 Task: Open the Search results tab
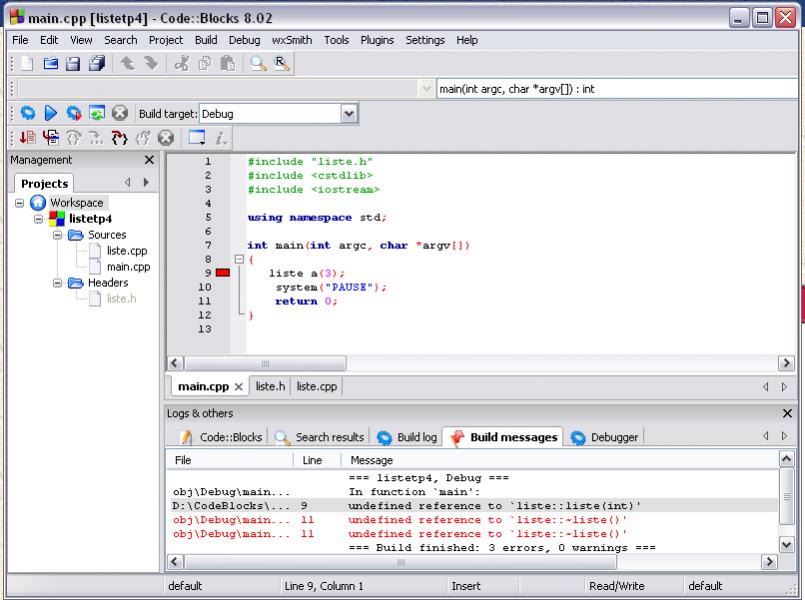tap(320, 437)
